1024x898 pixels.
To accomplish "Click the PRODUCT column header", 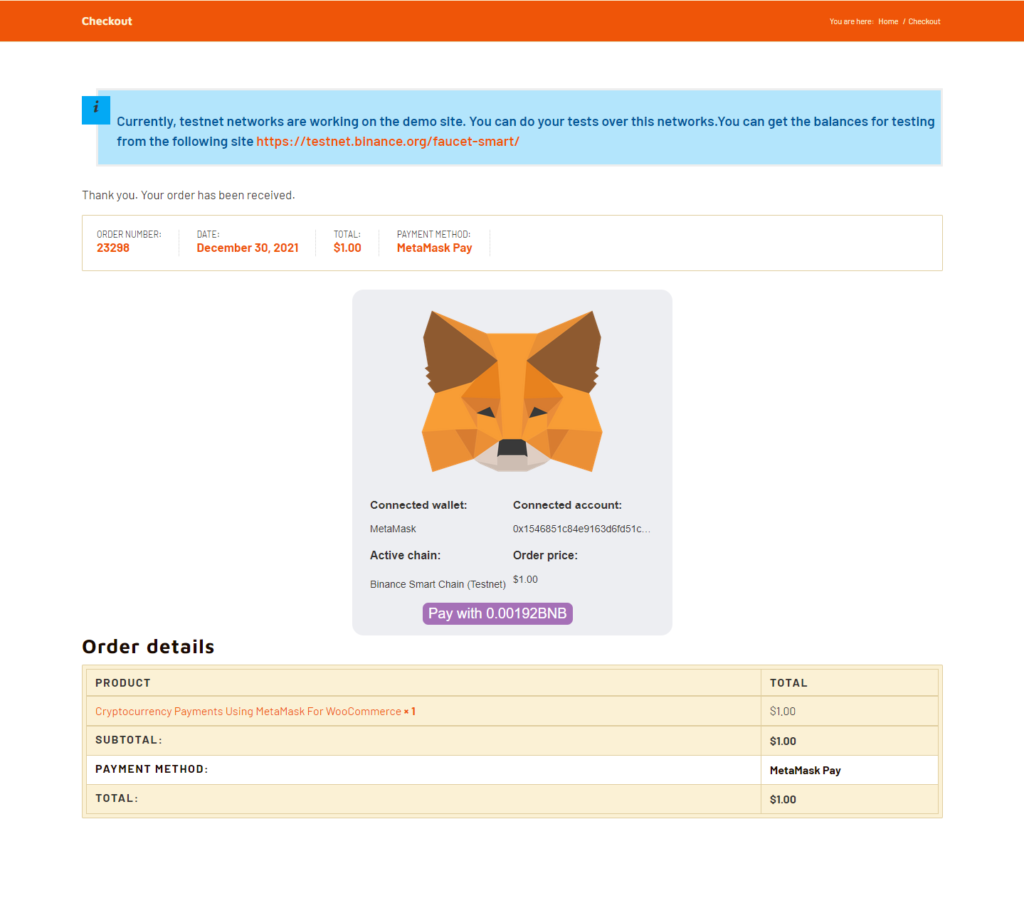I will pyautogui.click(x=123, y=682).
